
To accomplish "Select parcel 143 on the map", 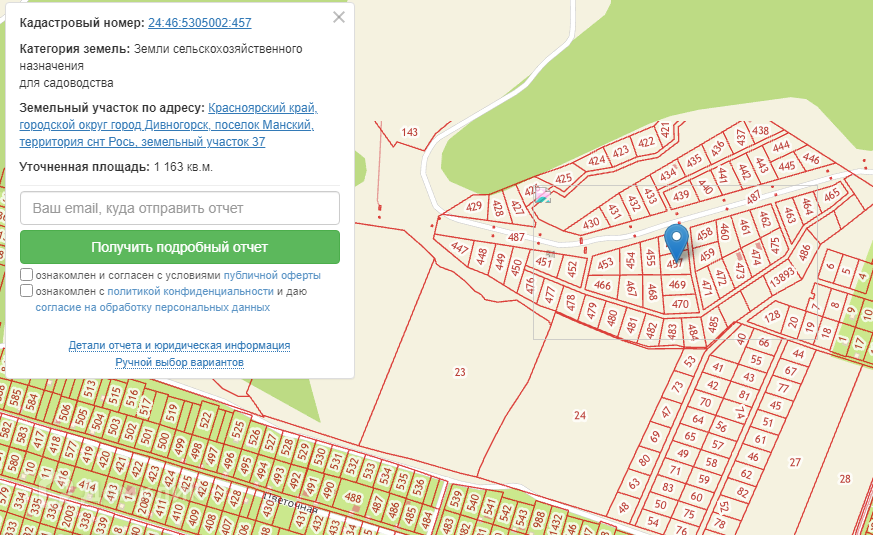I will coord(409,132).
